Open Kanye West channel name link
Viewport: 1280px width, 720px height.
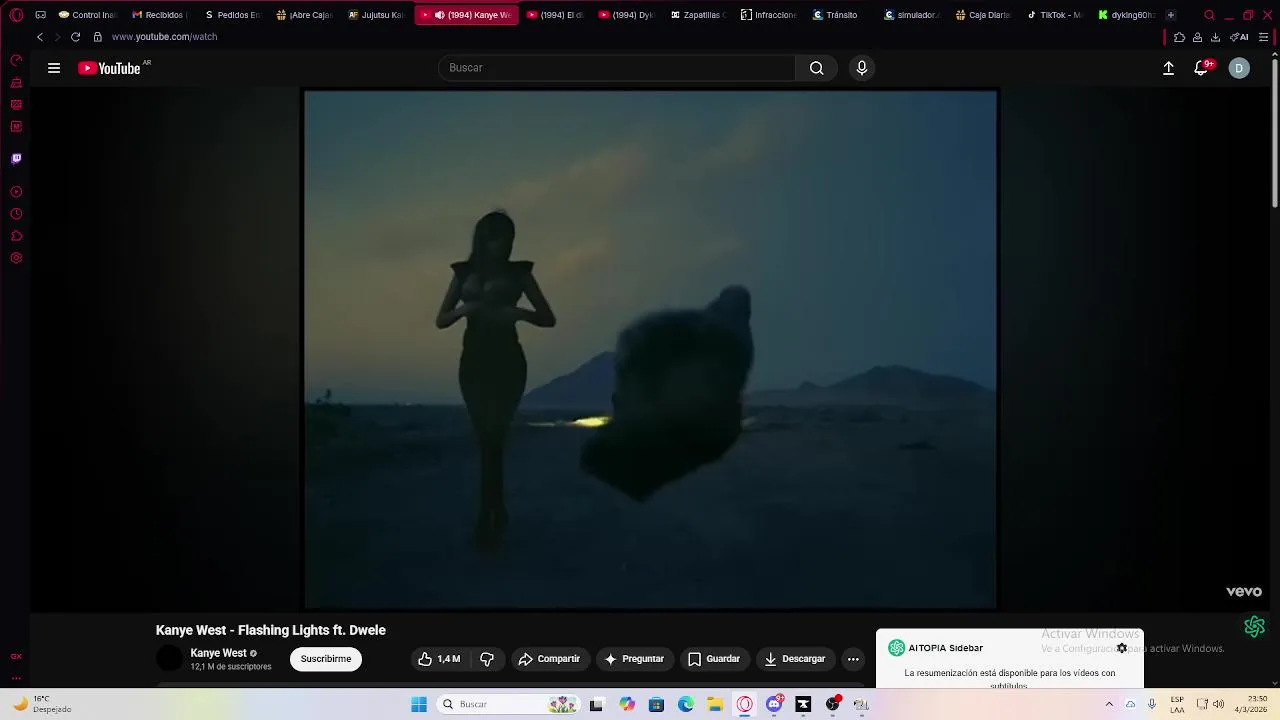tap(218, 653)
